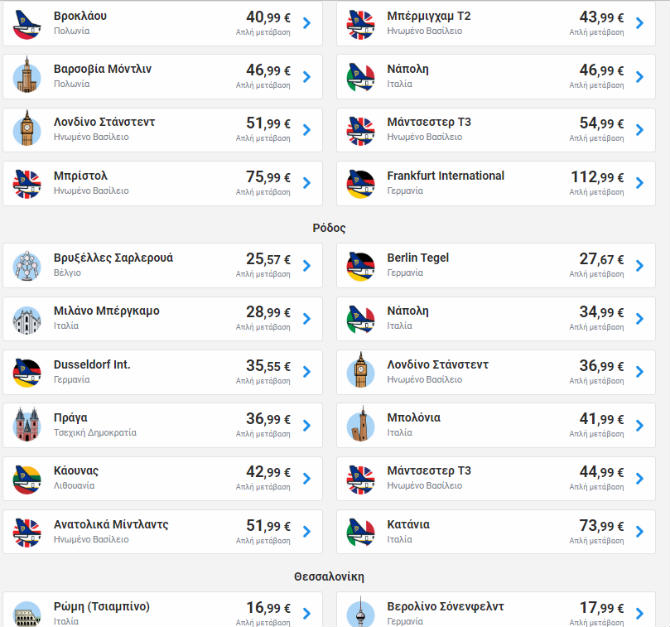Expand the Βροκλάου flight using its arrow
This screenshot has height=627, width=670.
tap(306, 23)
